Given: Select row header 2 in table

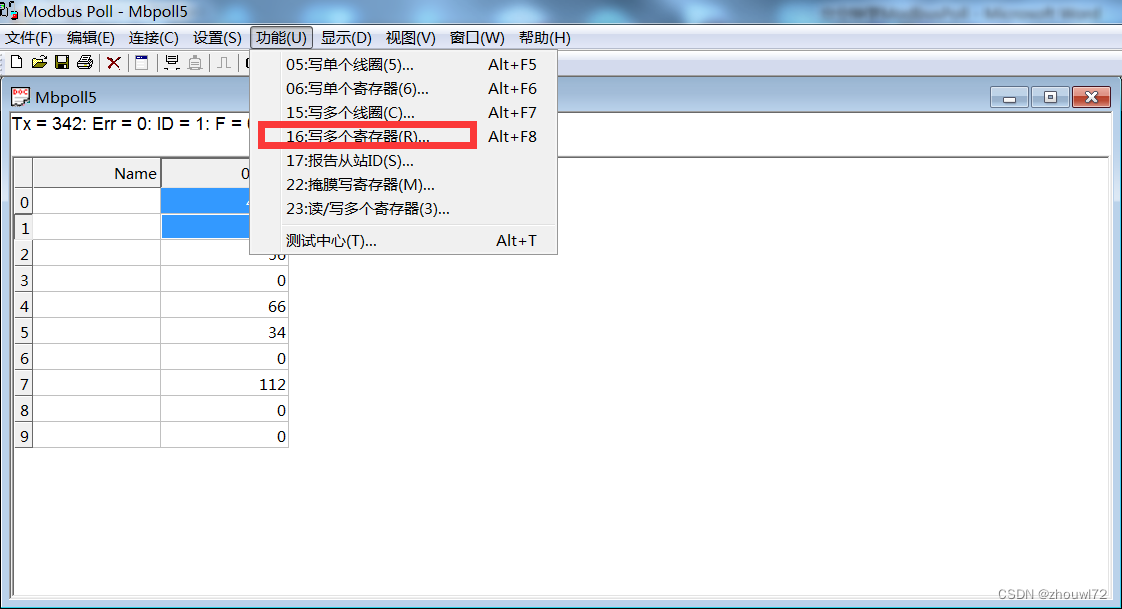Looking at the screenshot, I should coord(24,254).
